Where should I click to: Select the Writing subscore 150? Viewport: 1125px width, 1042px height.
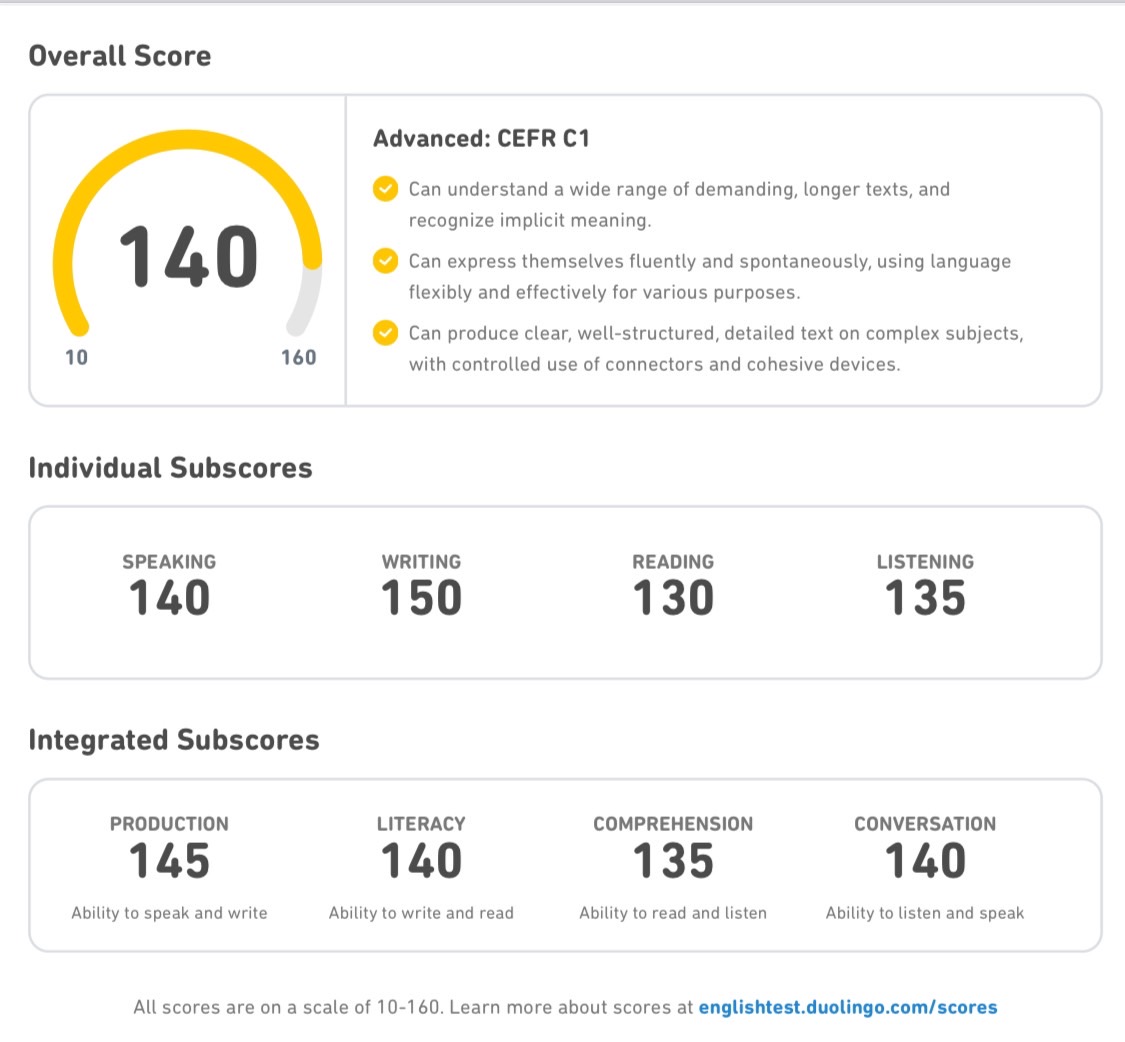(x=421, y=598)
